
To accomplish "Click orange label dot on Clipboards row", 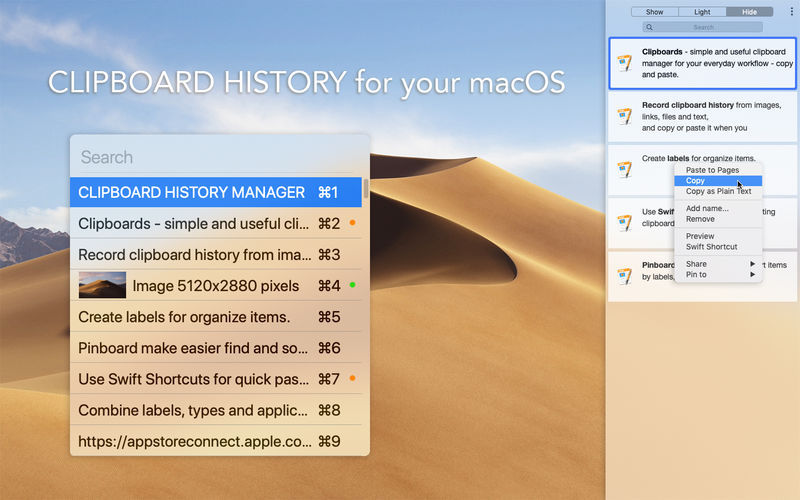I will (352, 223).
